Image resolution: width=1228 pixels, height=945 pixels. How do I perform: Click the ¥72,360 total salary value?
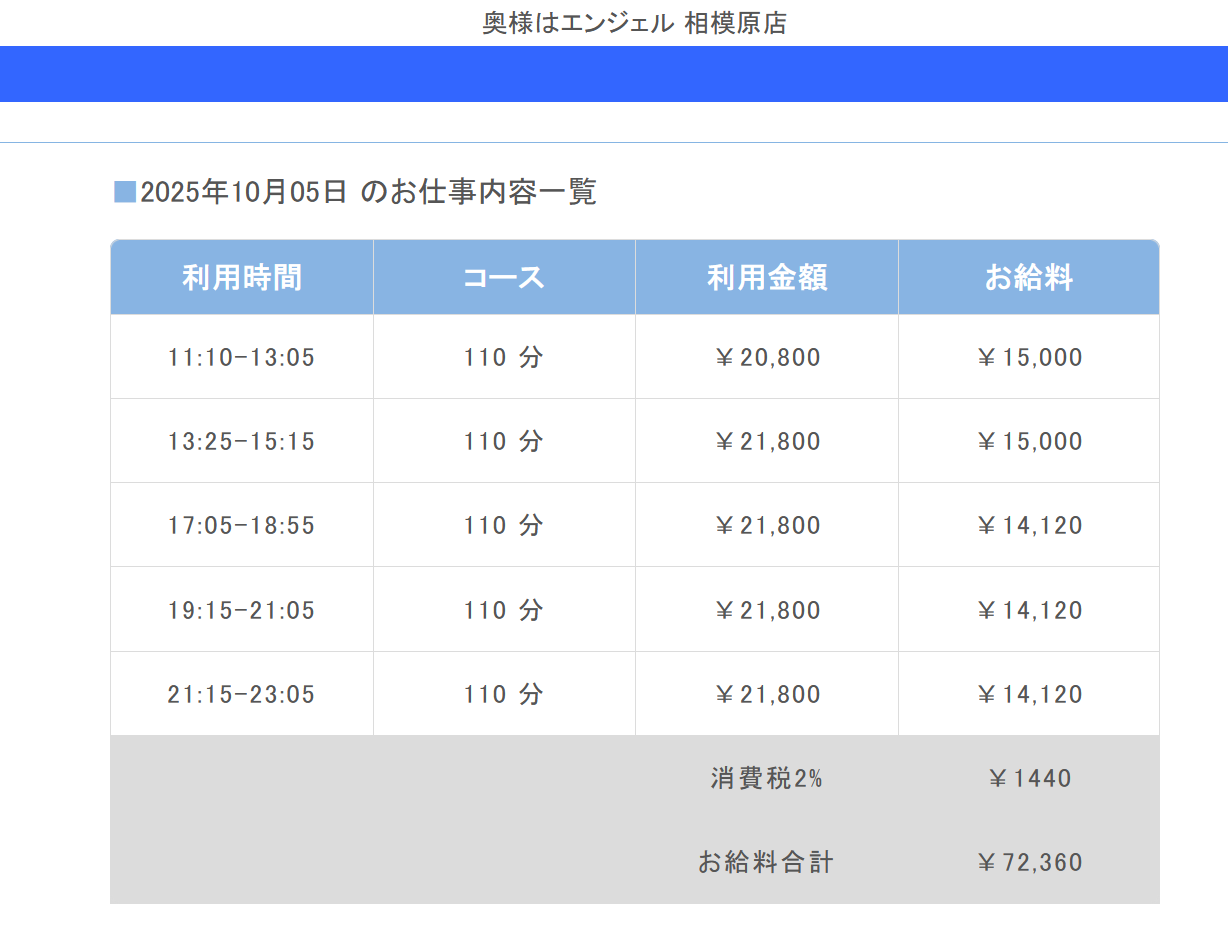point(1029,862)
